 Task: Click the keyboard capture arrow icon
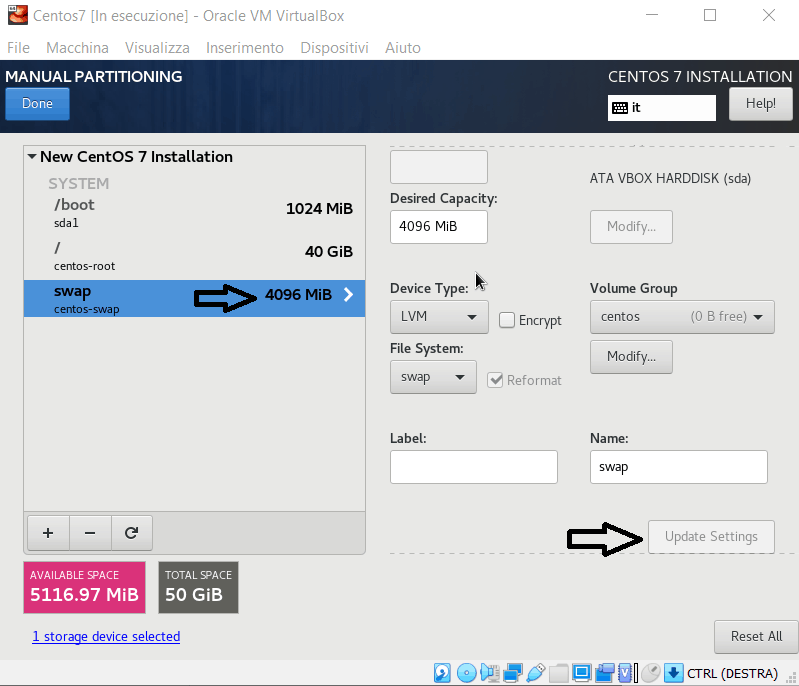[674, 673]
